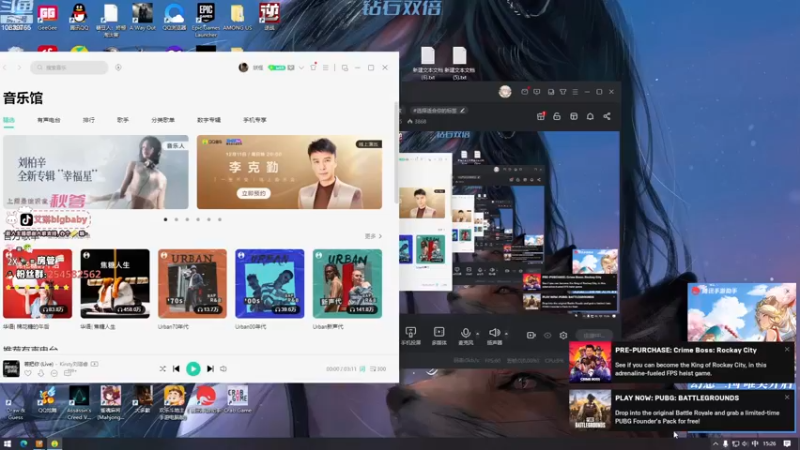
Task: Click the listen-to-identify icon beside search box
Action: pos(118,67)
